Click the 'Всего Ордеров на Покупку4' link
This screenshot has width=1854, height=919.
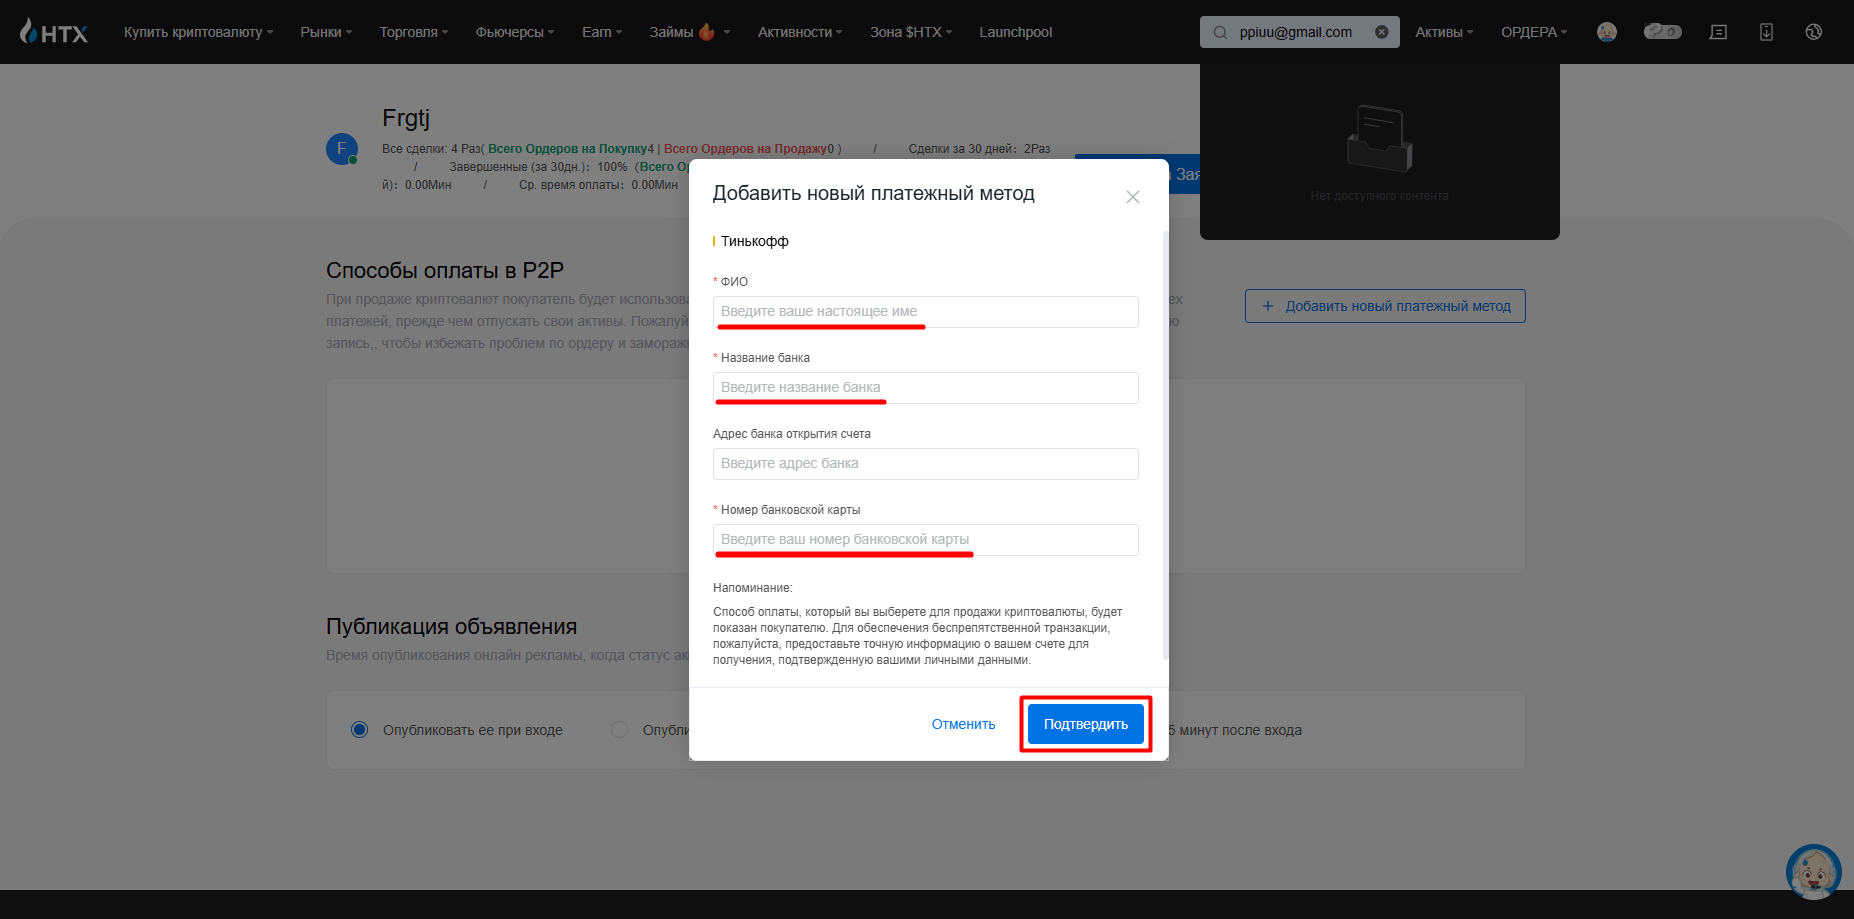coord(571,149)
